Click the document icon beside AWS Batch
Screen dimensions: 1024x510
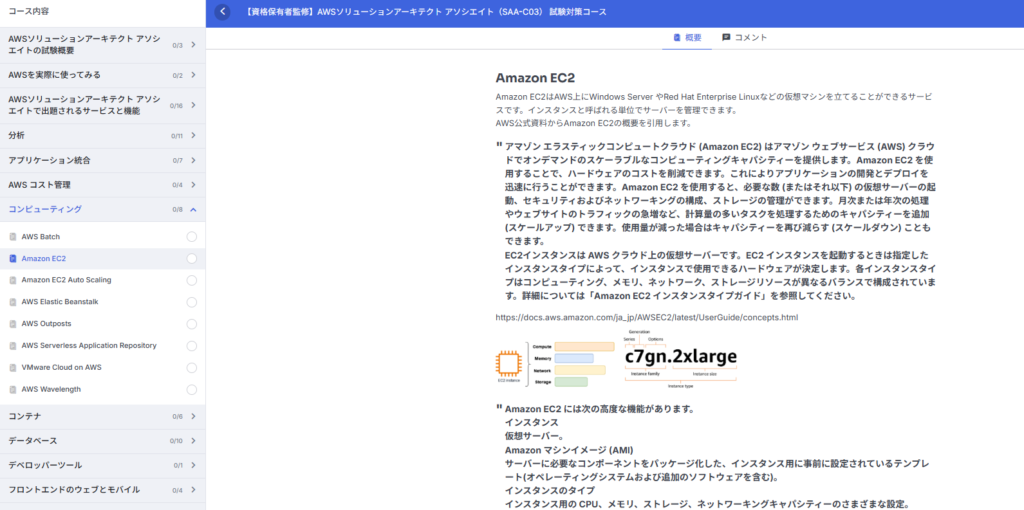click(x=13, y=237)
